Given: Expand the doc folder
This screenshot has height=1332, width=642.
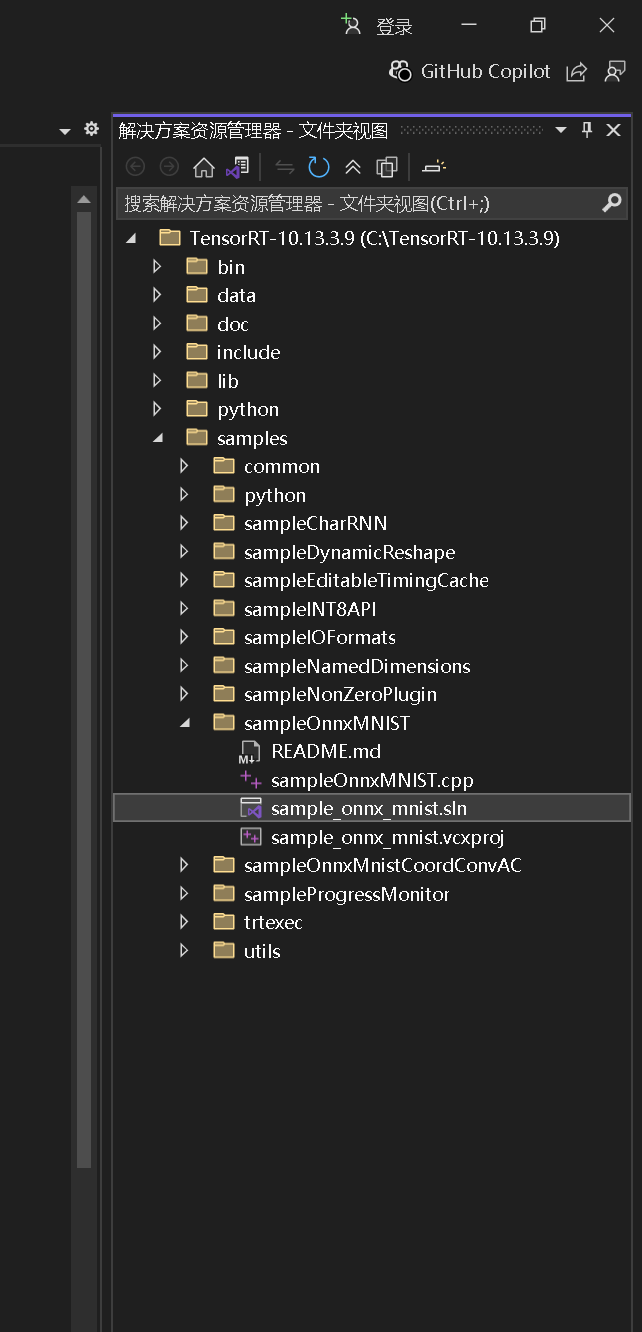Looking at the screenshot, I should tap(156, 323).
